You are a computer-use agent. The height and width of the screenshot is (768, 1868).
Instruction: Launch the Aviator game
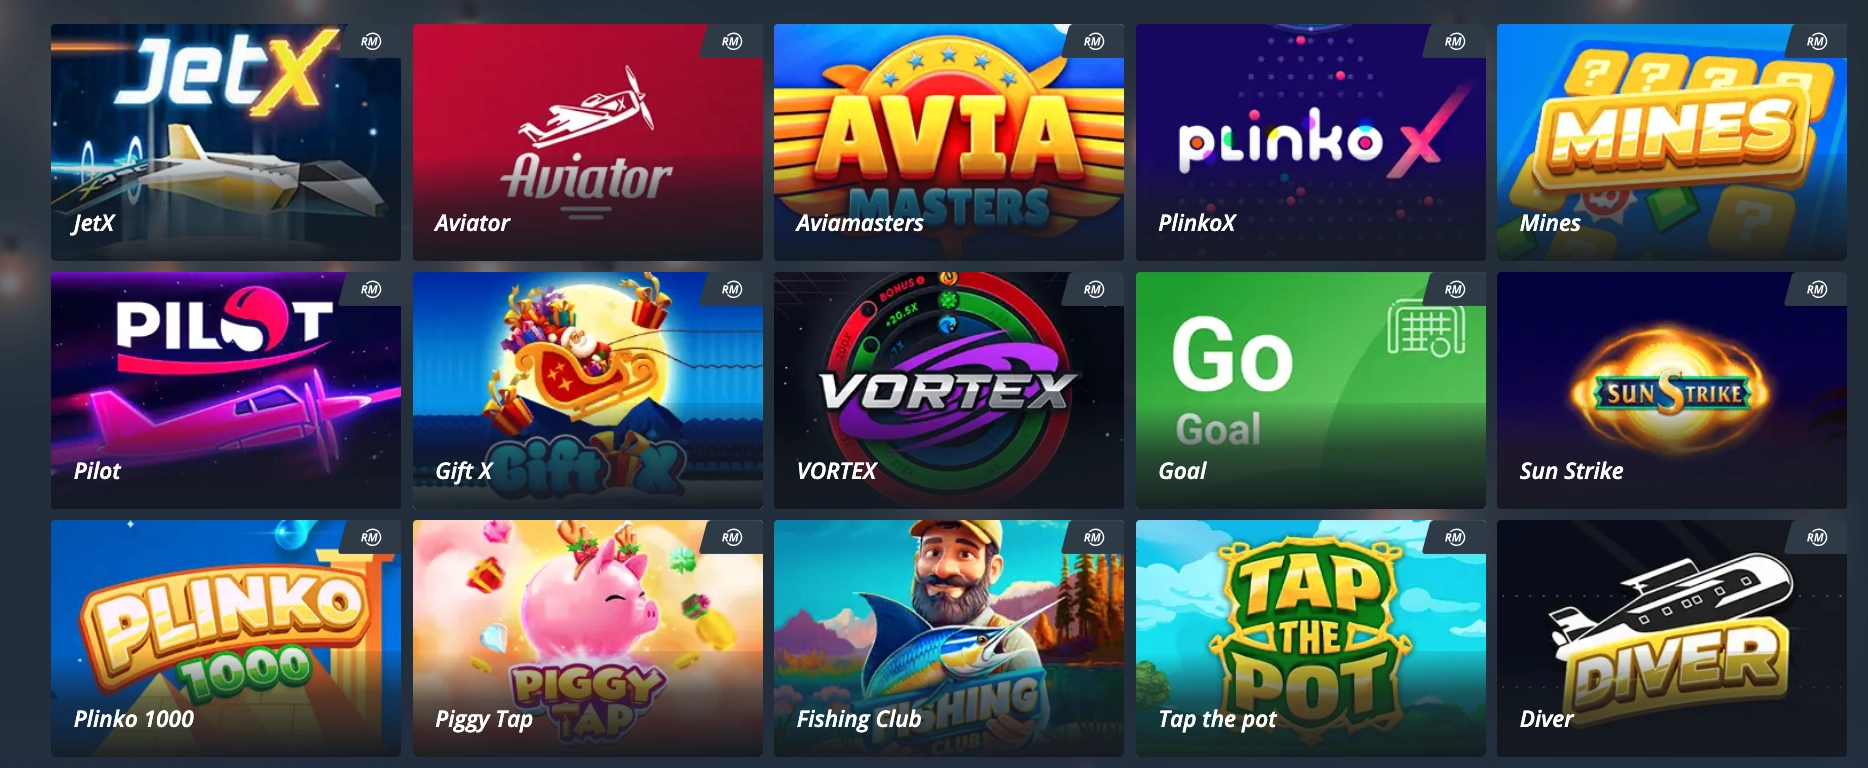[x=588, y=142]
